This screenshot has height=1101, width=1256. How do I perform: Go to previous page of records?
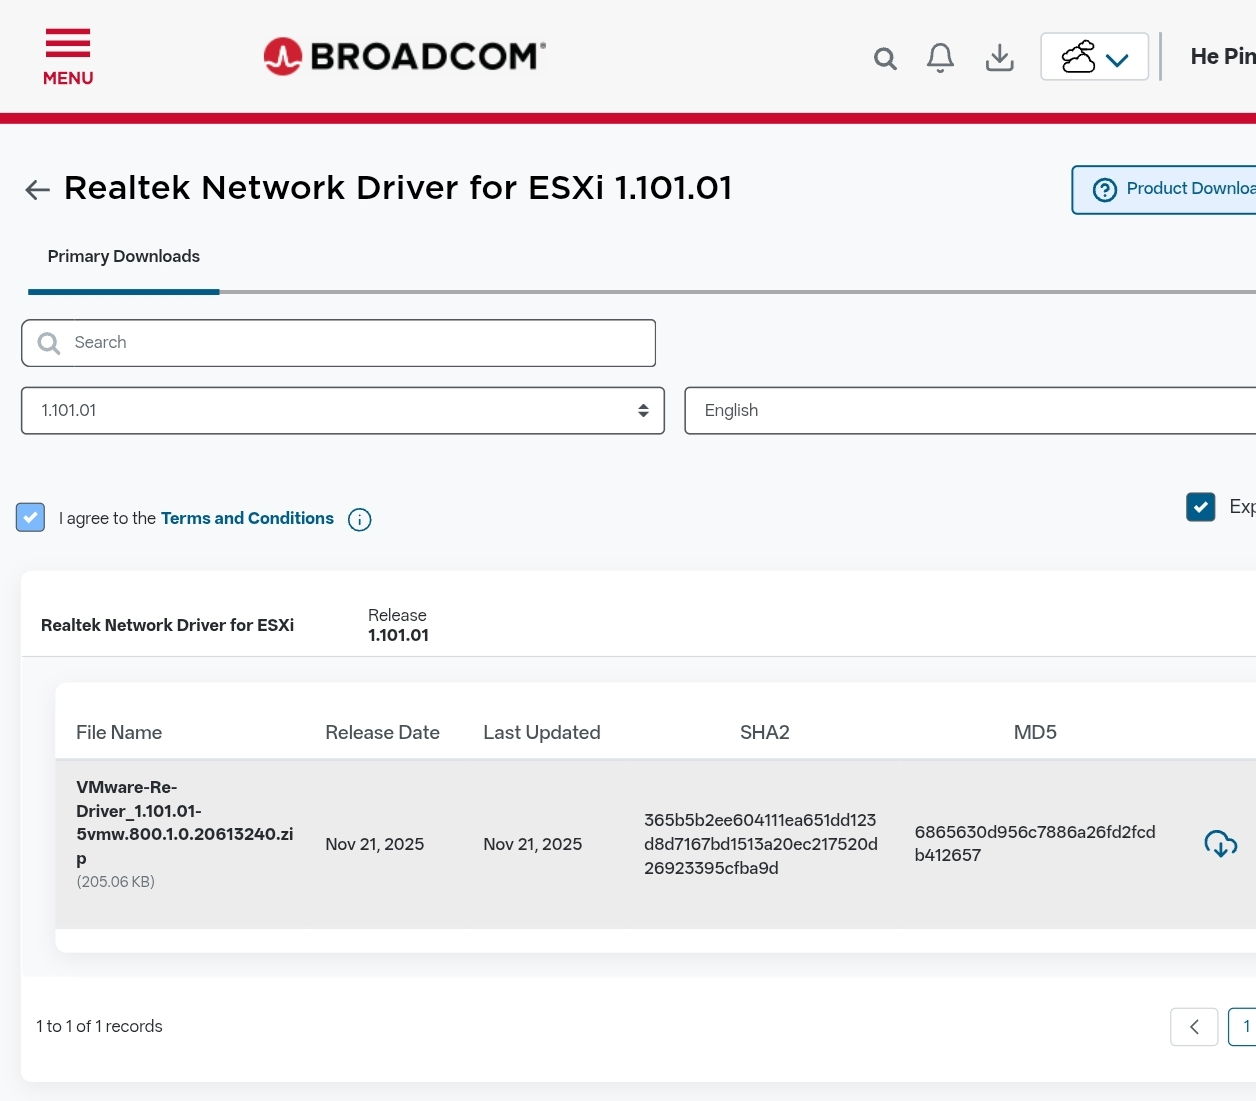point(1194,1027)
